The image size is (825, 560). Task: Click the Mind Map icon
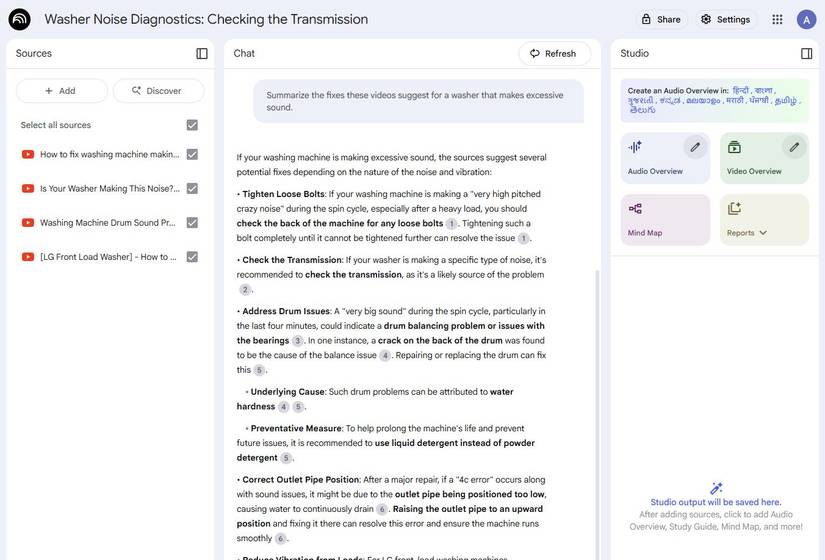pyautogui.click(x=635, y=209)
